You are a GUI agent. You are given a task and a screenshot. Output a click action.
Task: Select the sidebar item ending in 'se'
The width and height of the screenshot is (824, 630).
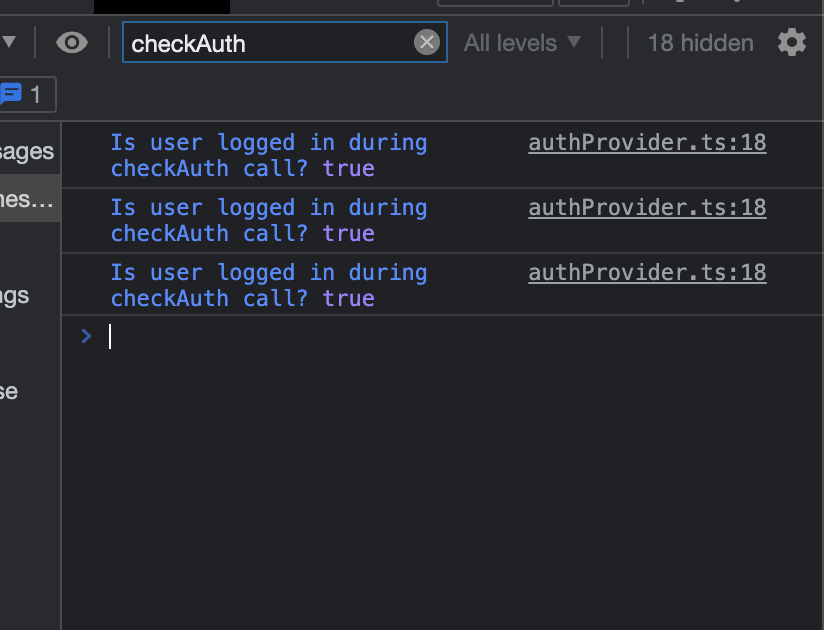click(9, 391)
